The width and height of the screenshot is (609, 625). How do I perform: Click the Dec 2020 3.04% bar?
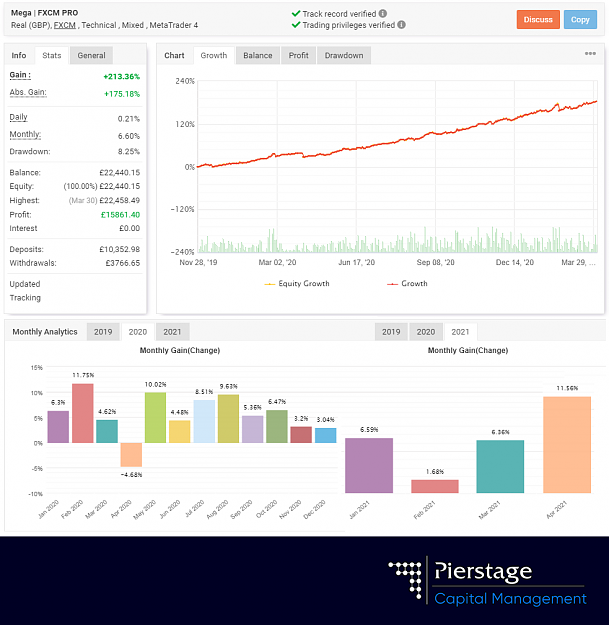326,435
